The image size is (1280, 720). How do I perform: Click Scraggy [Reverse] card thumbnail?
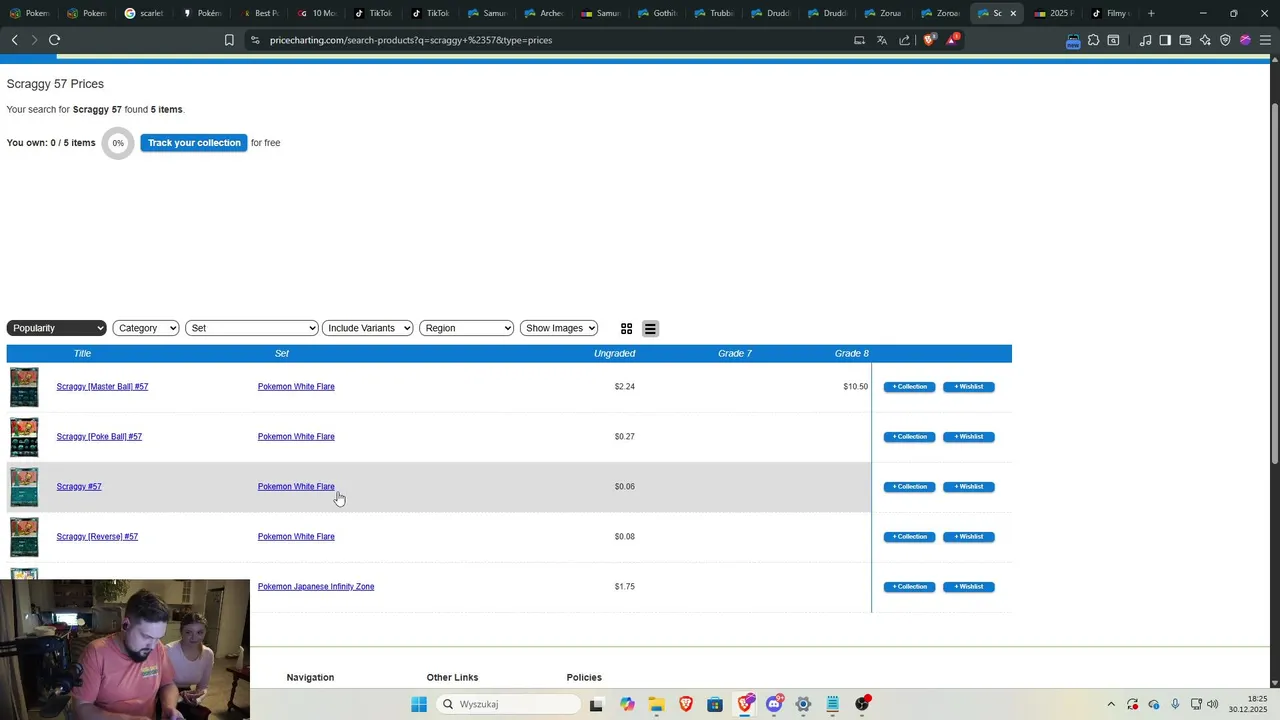(24, 537)
